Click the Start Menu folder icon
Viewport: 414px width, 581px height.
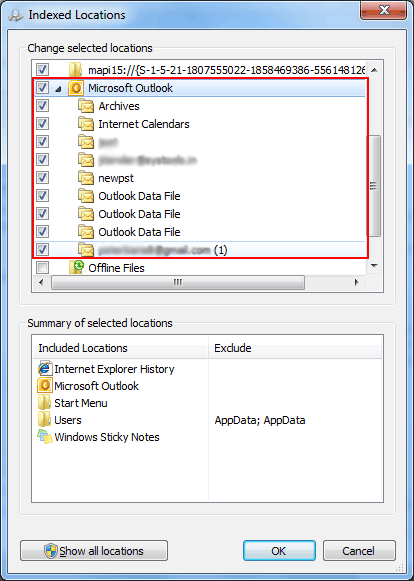coord(44,403)
